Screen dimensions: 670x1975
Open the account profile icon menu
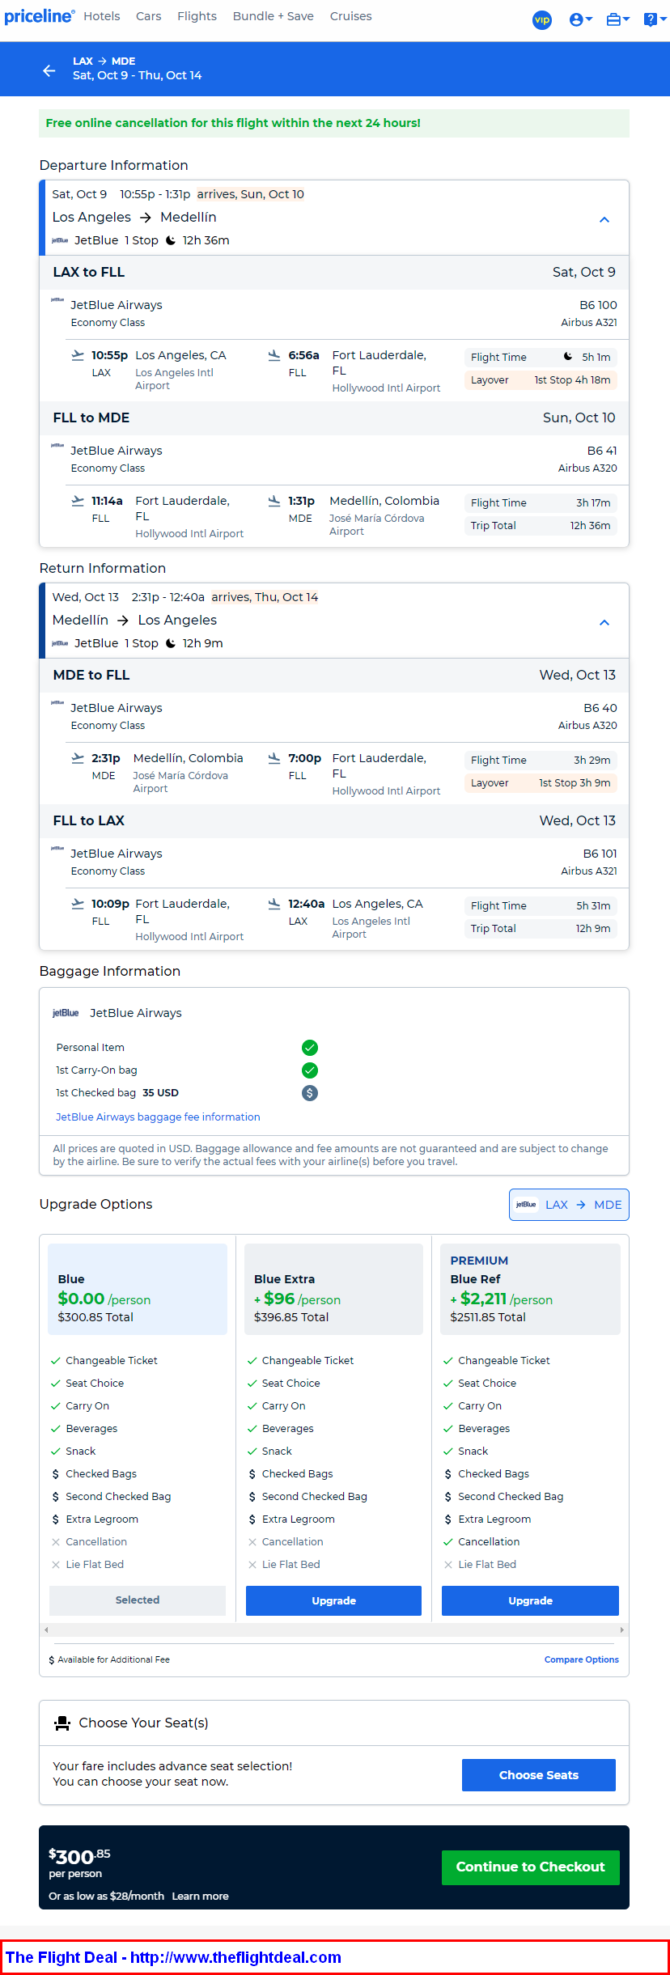[x=579, y=20]
